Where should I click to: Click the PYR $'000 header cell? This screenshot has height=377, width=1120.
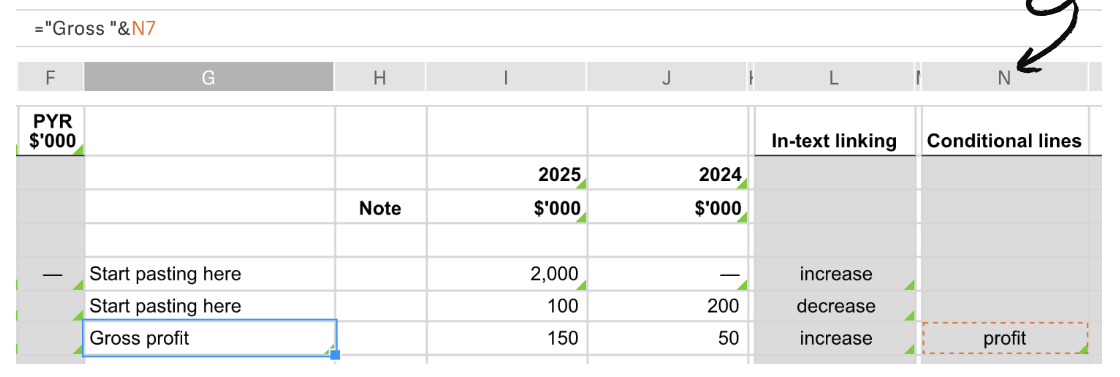[50, 131]
